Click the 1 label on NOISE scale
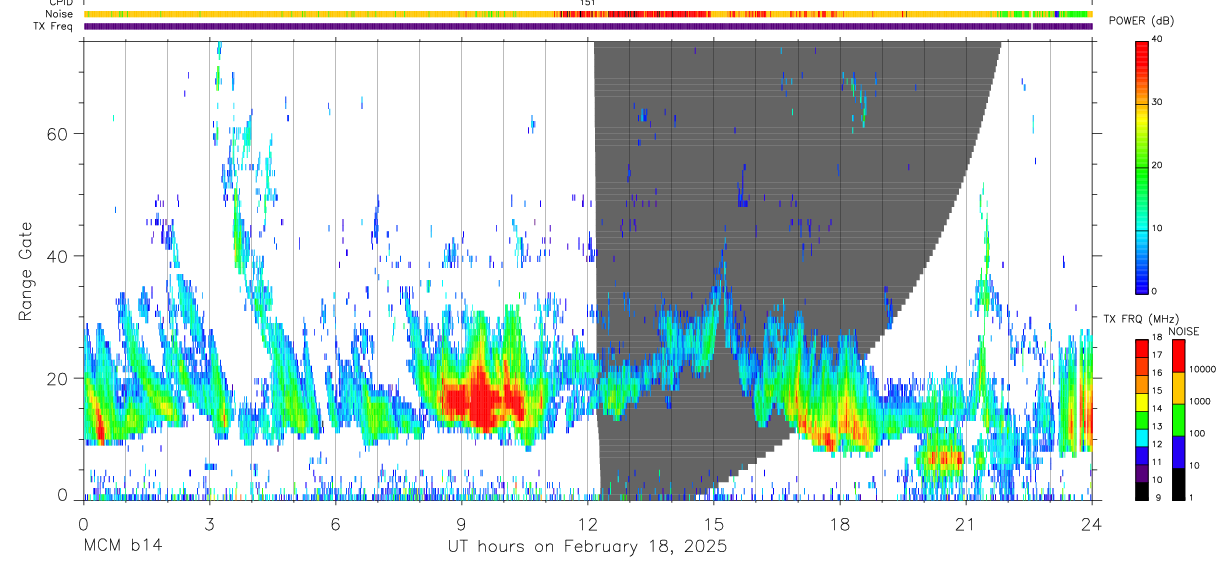The width and height of the screenshot is (1228, 567). tap(1191, 497)
